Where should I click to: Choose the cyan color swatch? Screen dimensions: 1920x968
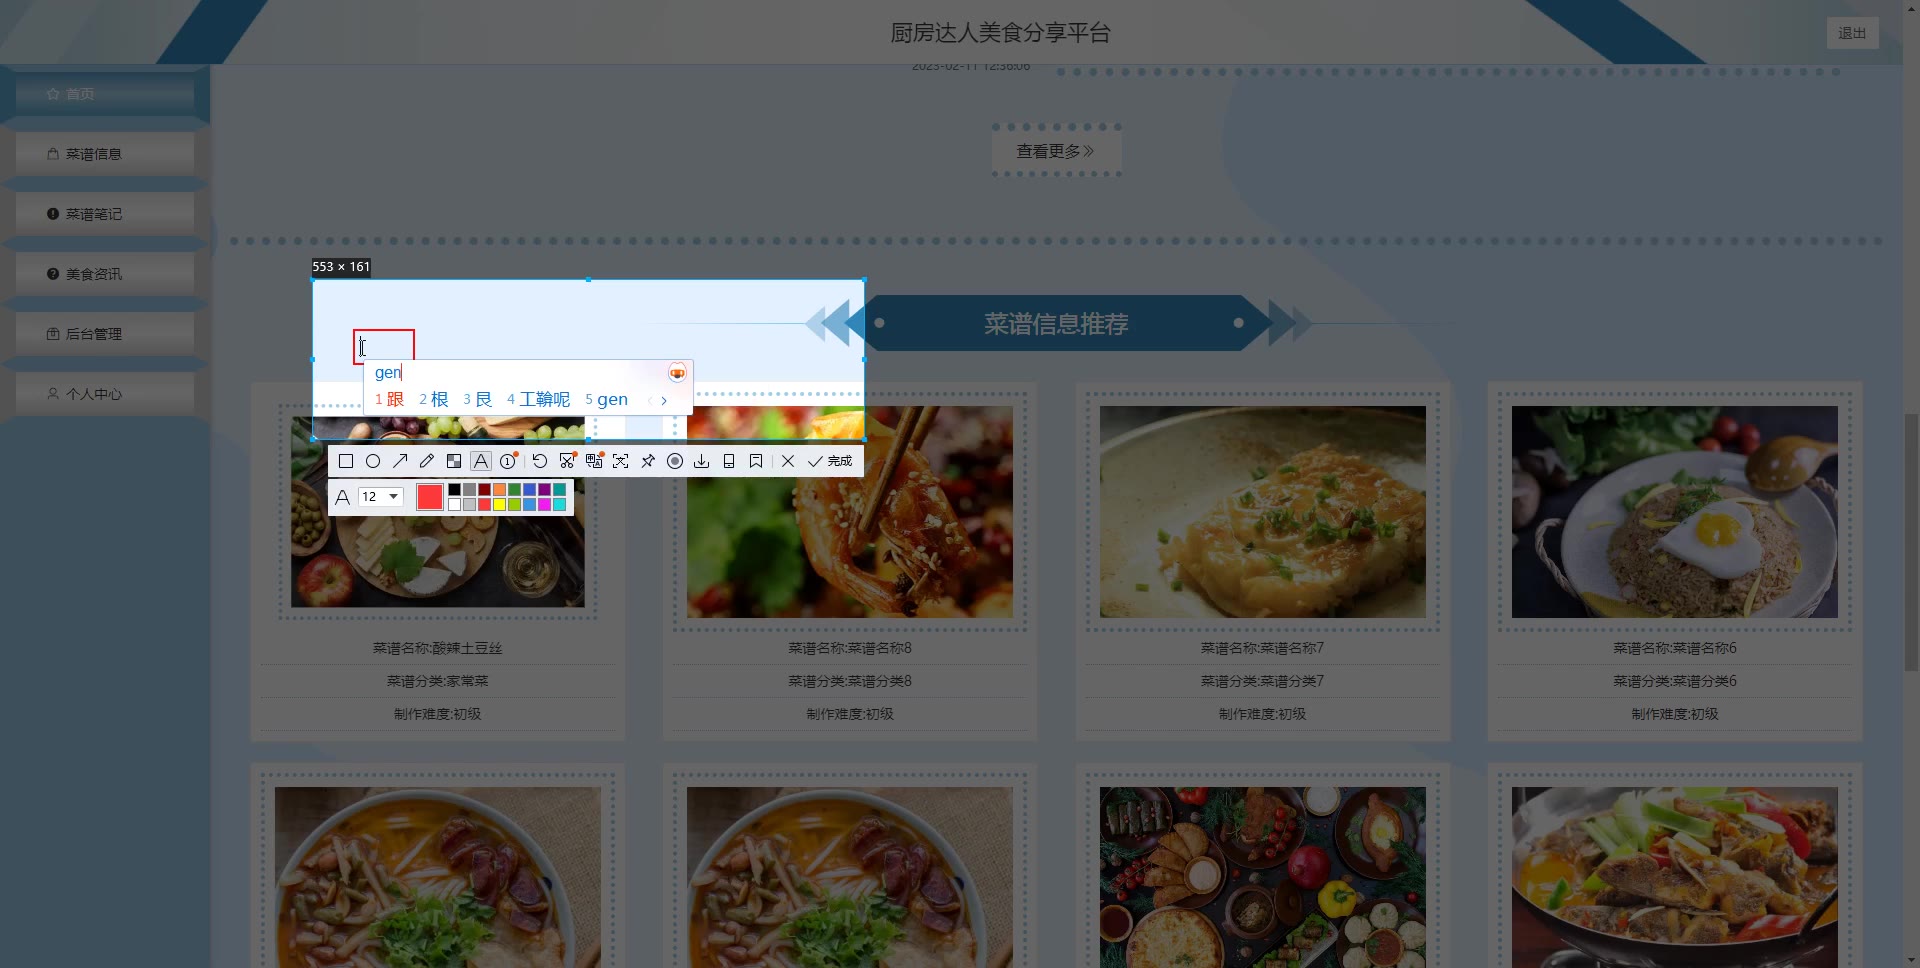[559, 504]
